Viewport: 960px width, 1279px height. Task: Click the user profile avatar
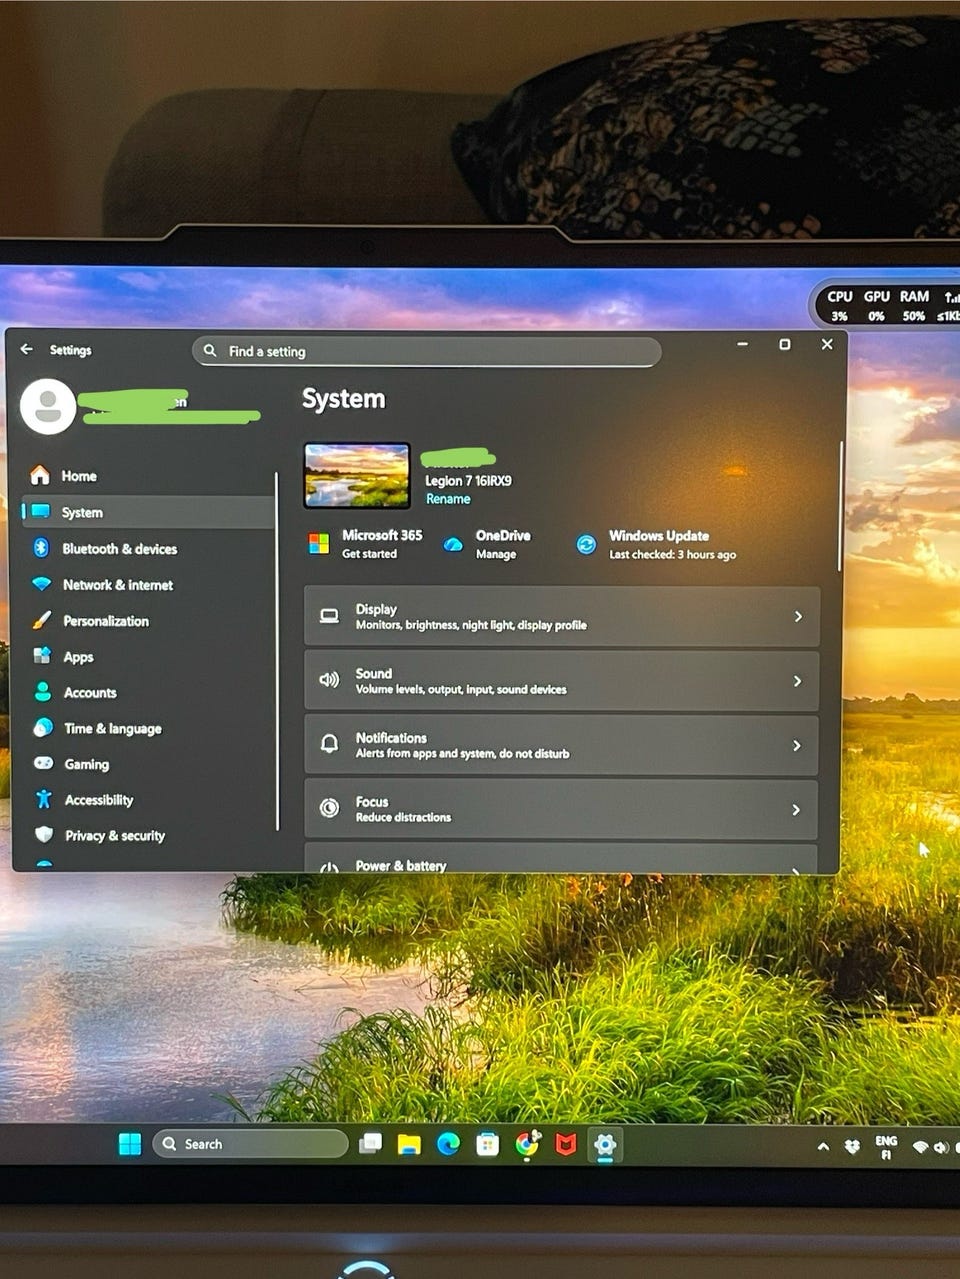coord(48,406)
